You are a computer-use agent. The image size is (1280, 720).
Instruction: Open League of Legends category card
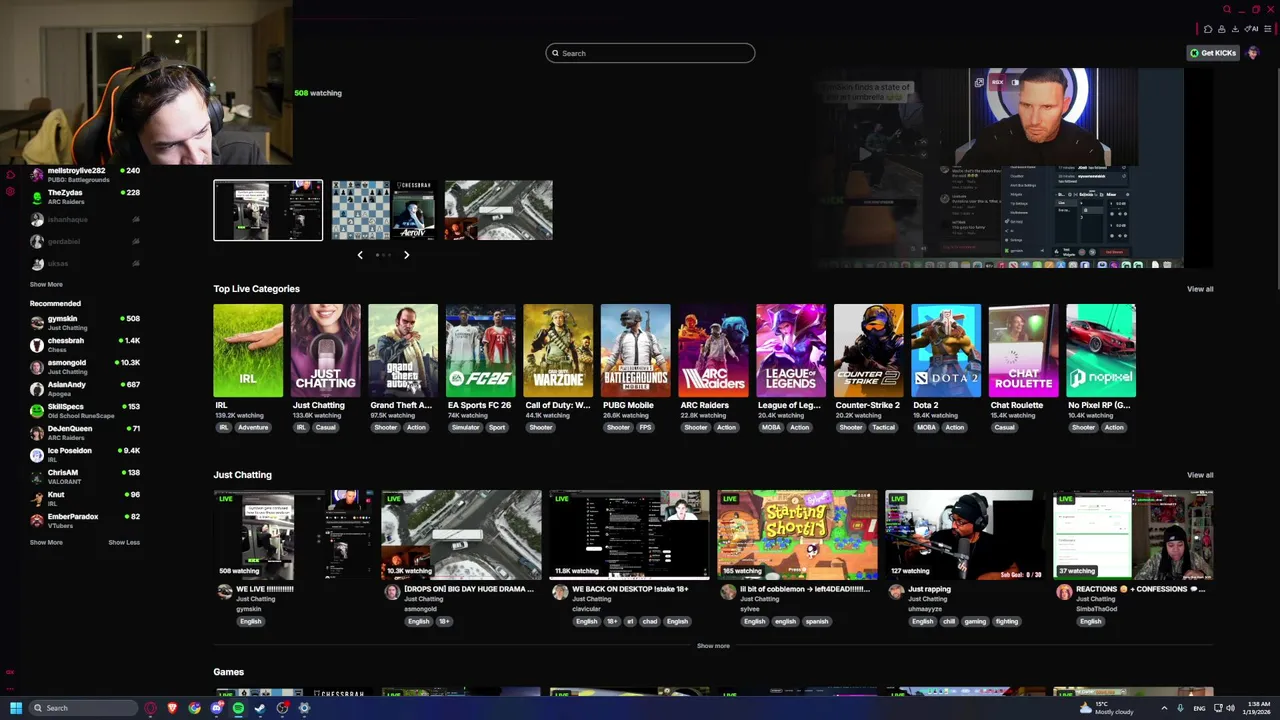tap(791, 351)
